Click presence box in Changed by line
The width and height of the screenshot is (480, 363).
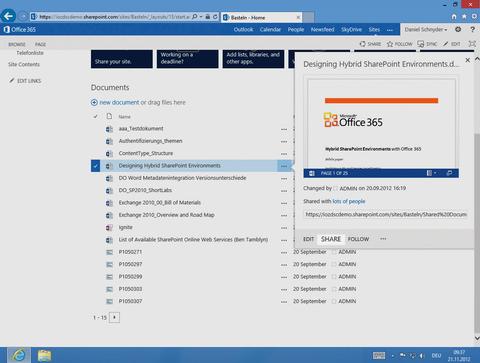tap(336, 189)
